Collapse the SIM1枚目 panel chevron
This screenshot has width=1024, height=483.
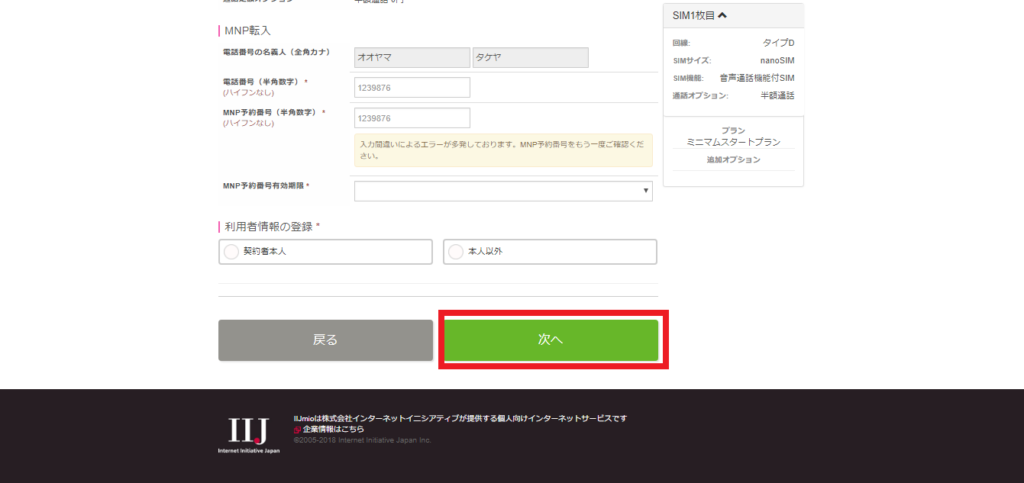point(722,16)
